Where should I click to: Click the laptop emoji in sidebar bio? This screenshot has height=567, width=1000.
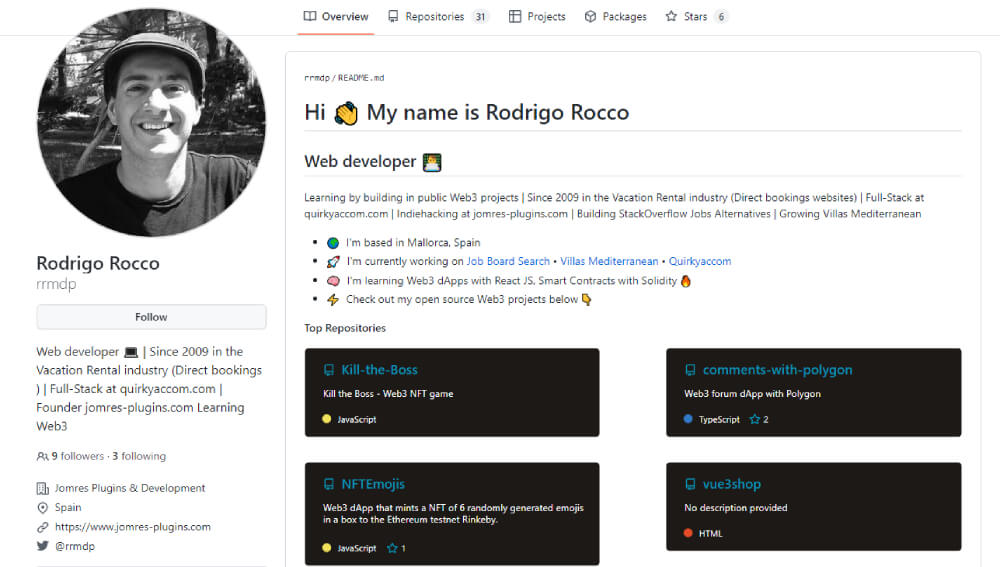pyautogui.click(x=131, y=352)
